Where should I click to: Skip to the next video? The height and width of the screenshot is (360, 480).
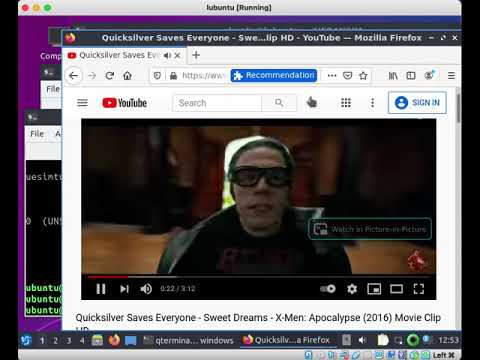(x=124, y=289)
